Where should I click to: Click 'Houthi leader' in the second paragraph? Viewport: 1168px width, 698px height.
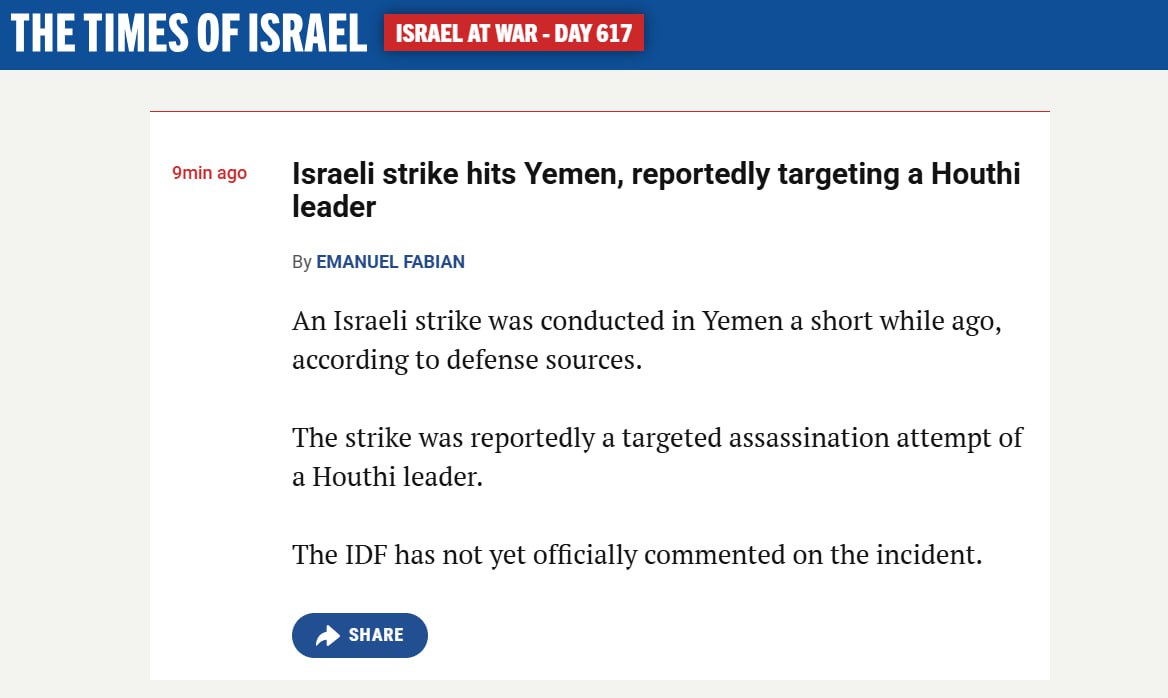pyautogui.click(x=397, y=477)
